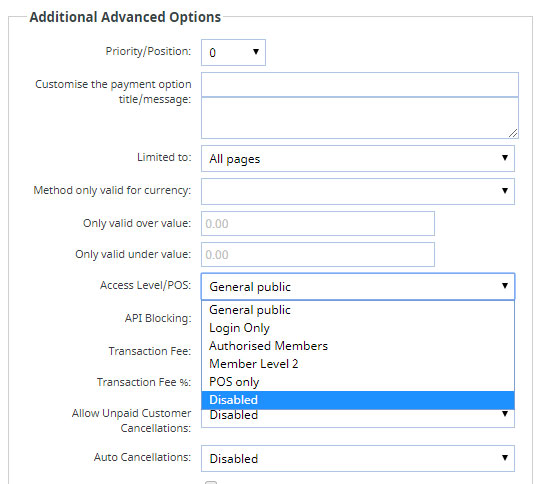Expand the currency validity dropdown
The width and height of the screenshot is (542, 484).
coord(358,192)
